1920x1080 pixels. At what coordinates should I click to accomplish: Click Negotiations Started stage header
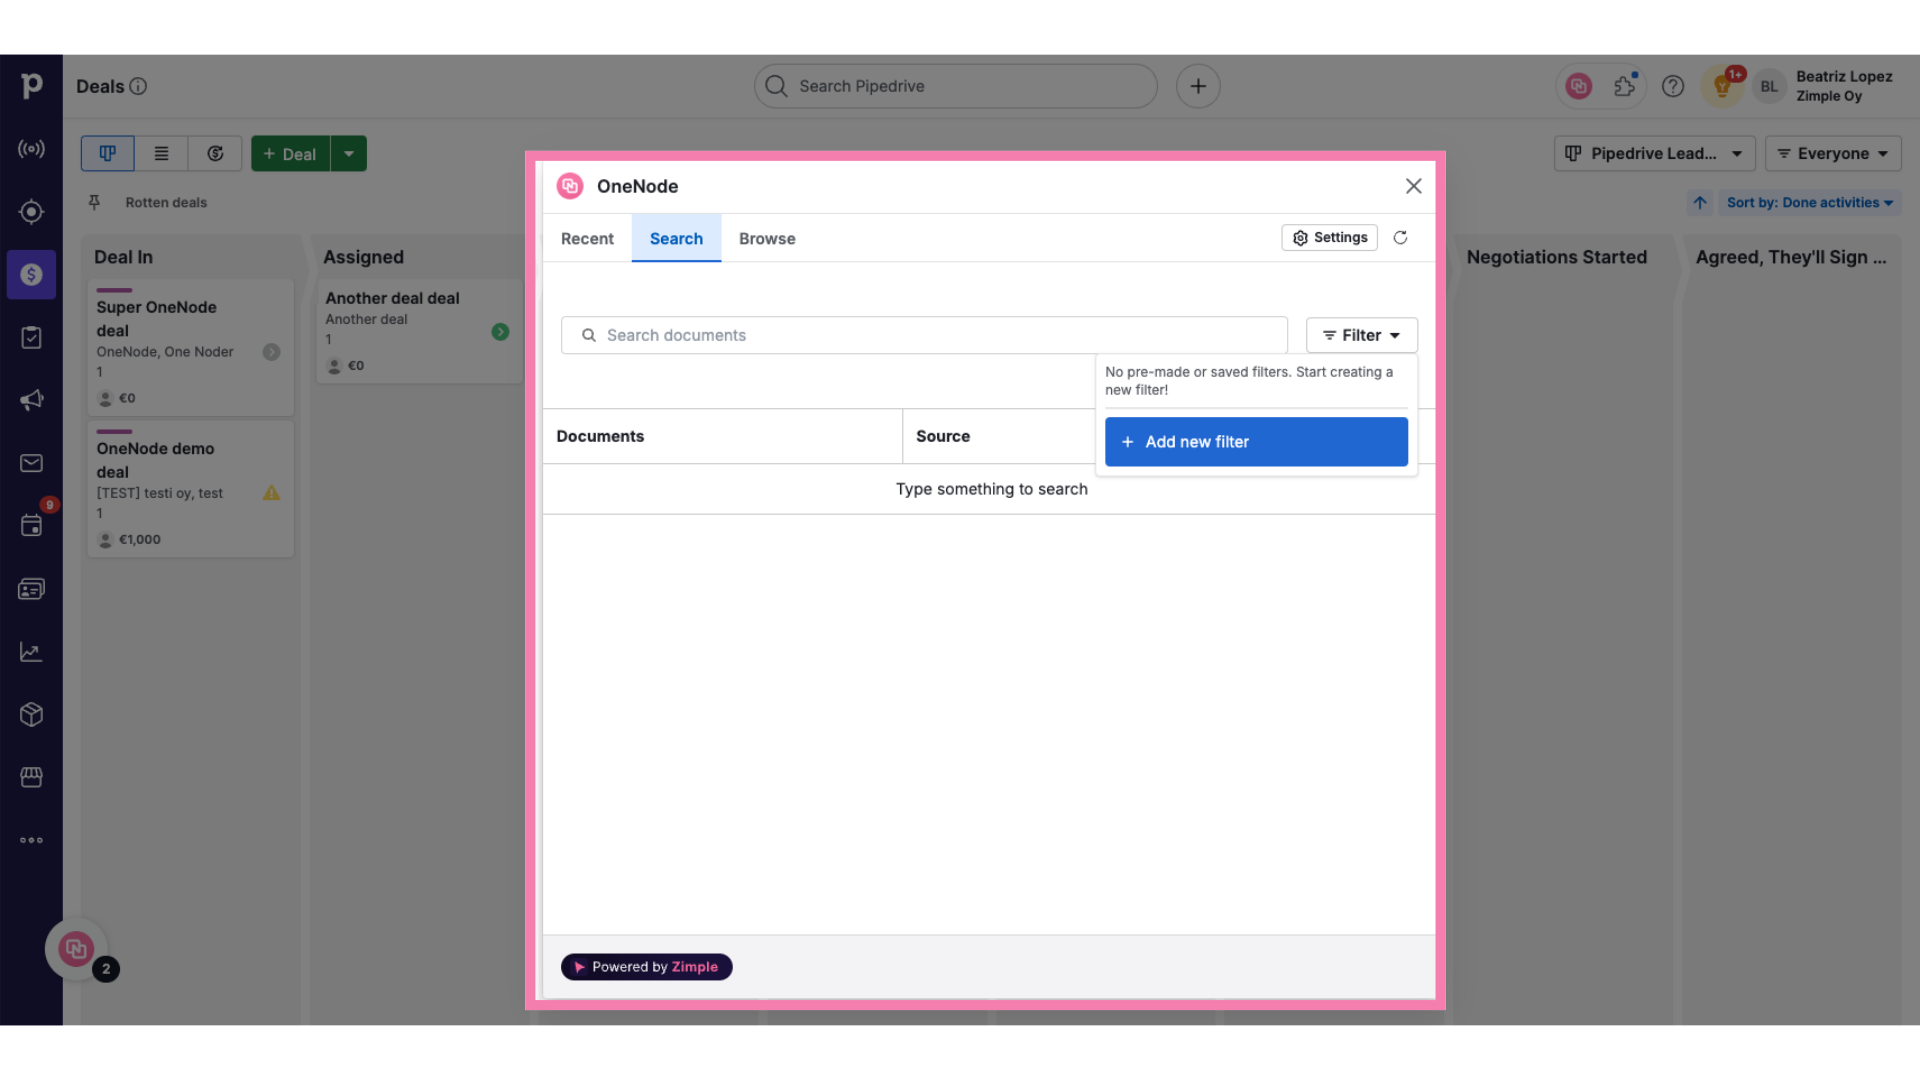(1556, 257)
